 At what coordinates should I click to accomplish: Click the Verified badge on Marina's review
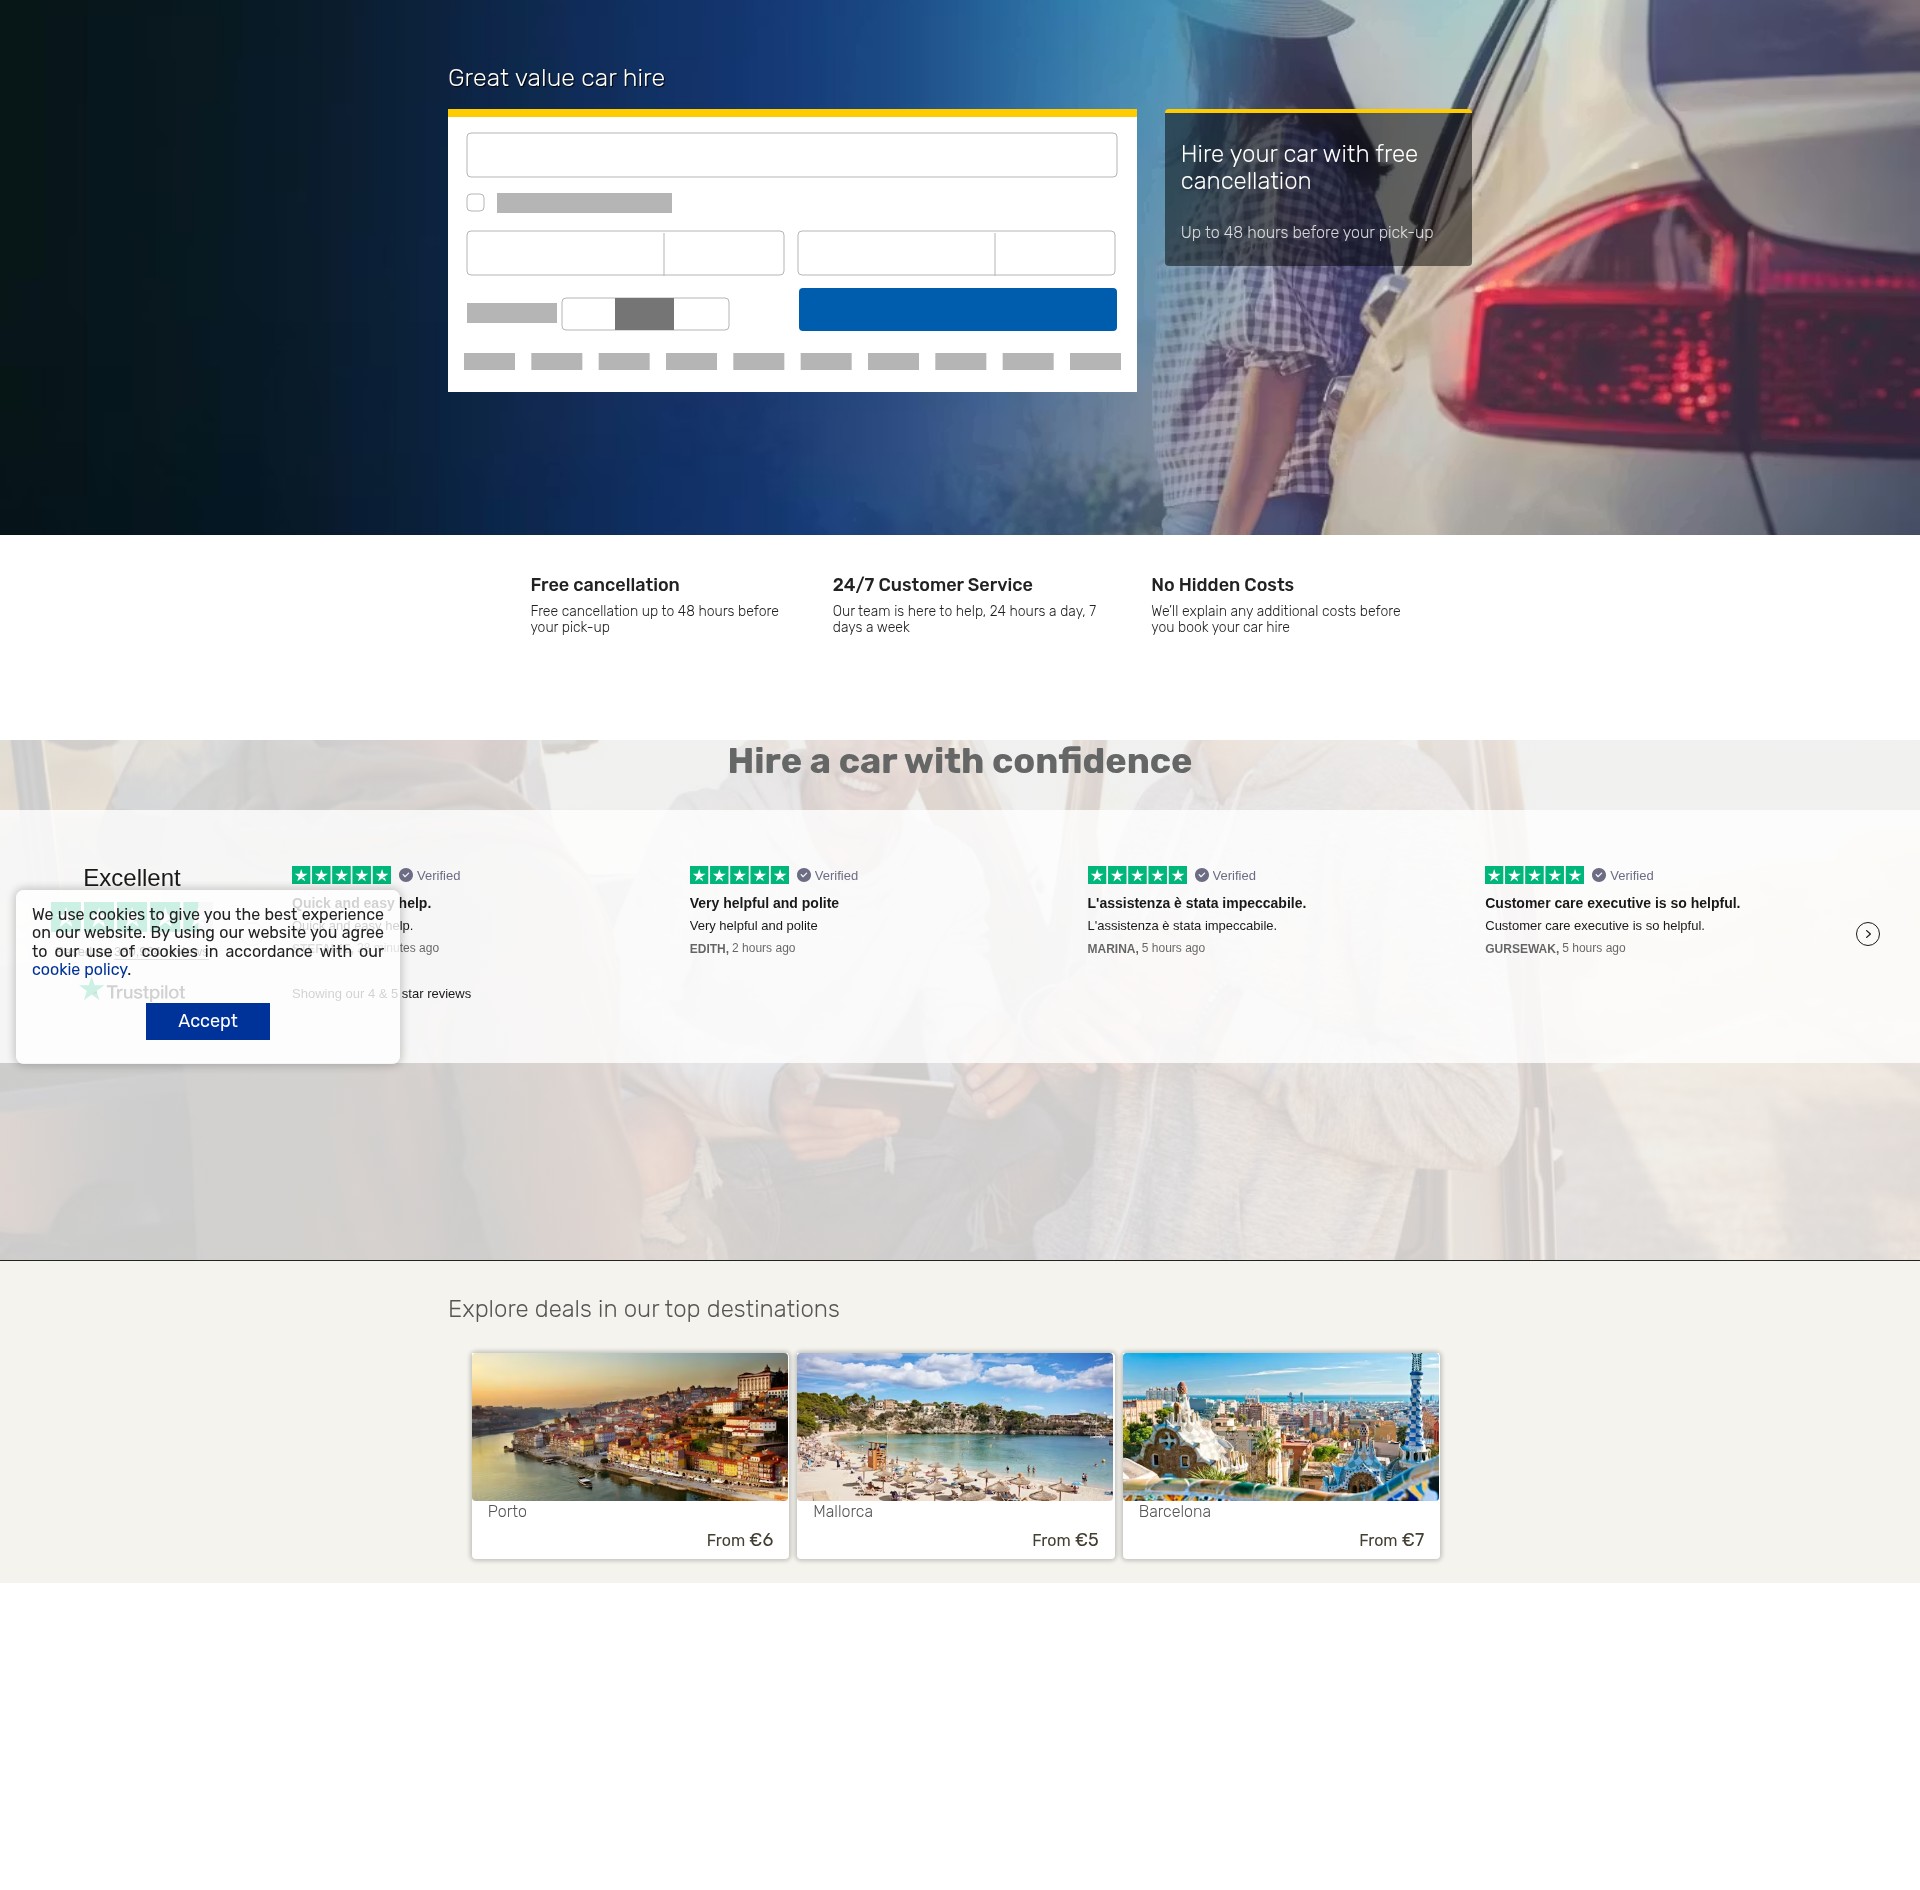(x=1225, y=875)
